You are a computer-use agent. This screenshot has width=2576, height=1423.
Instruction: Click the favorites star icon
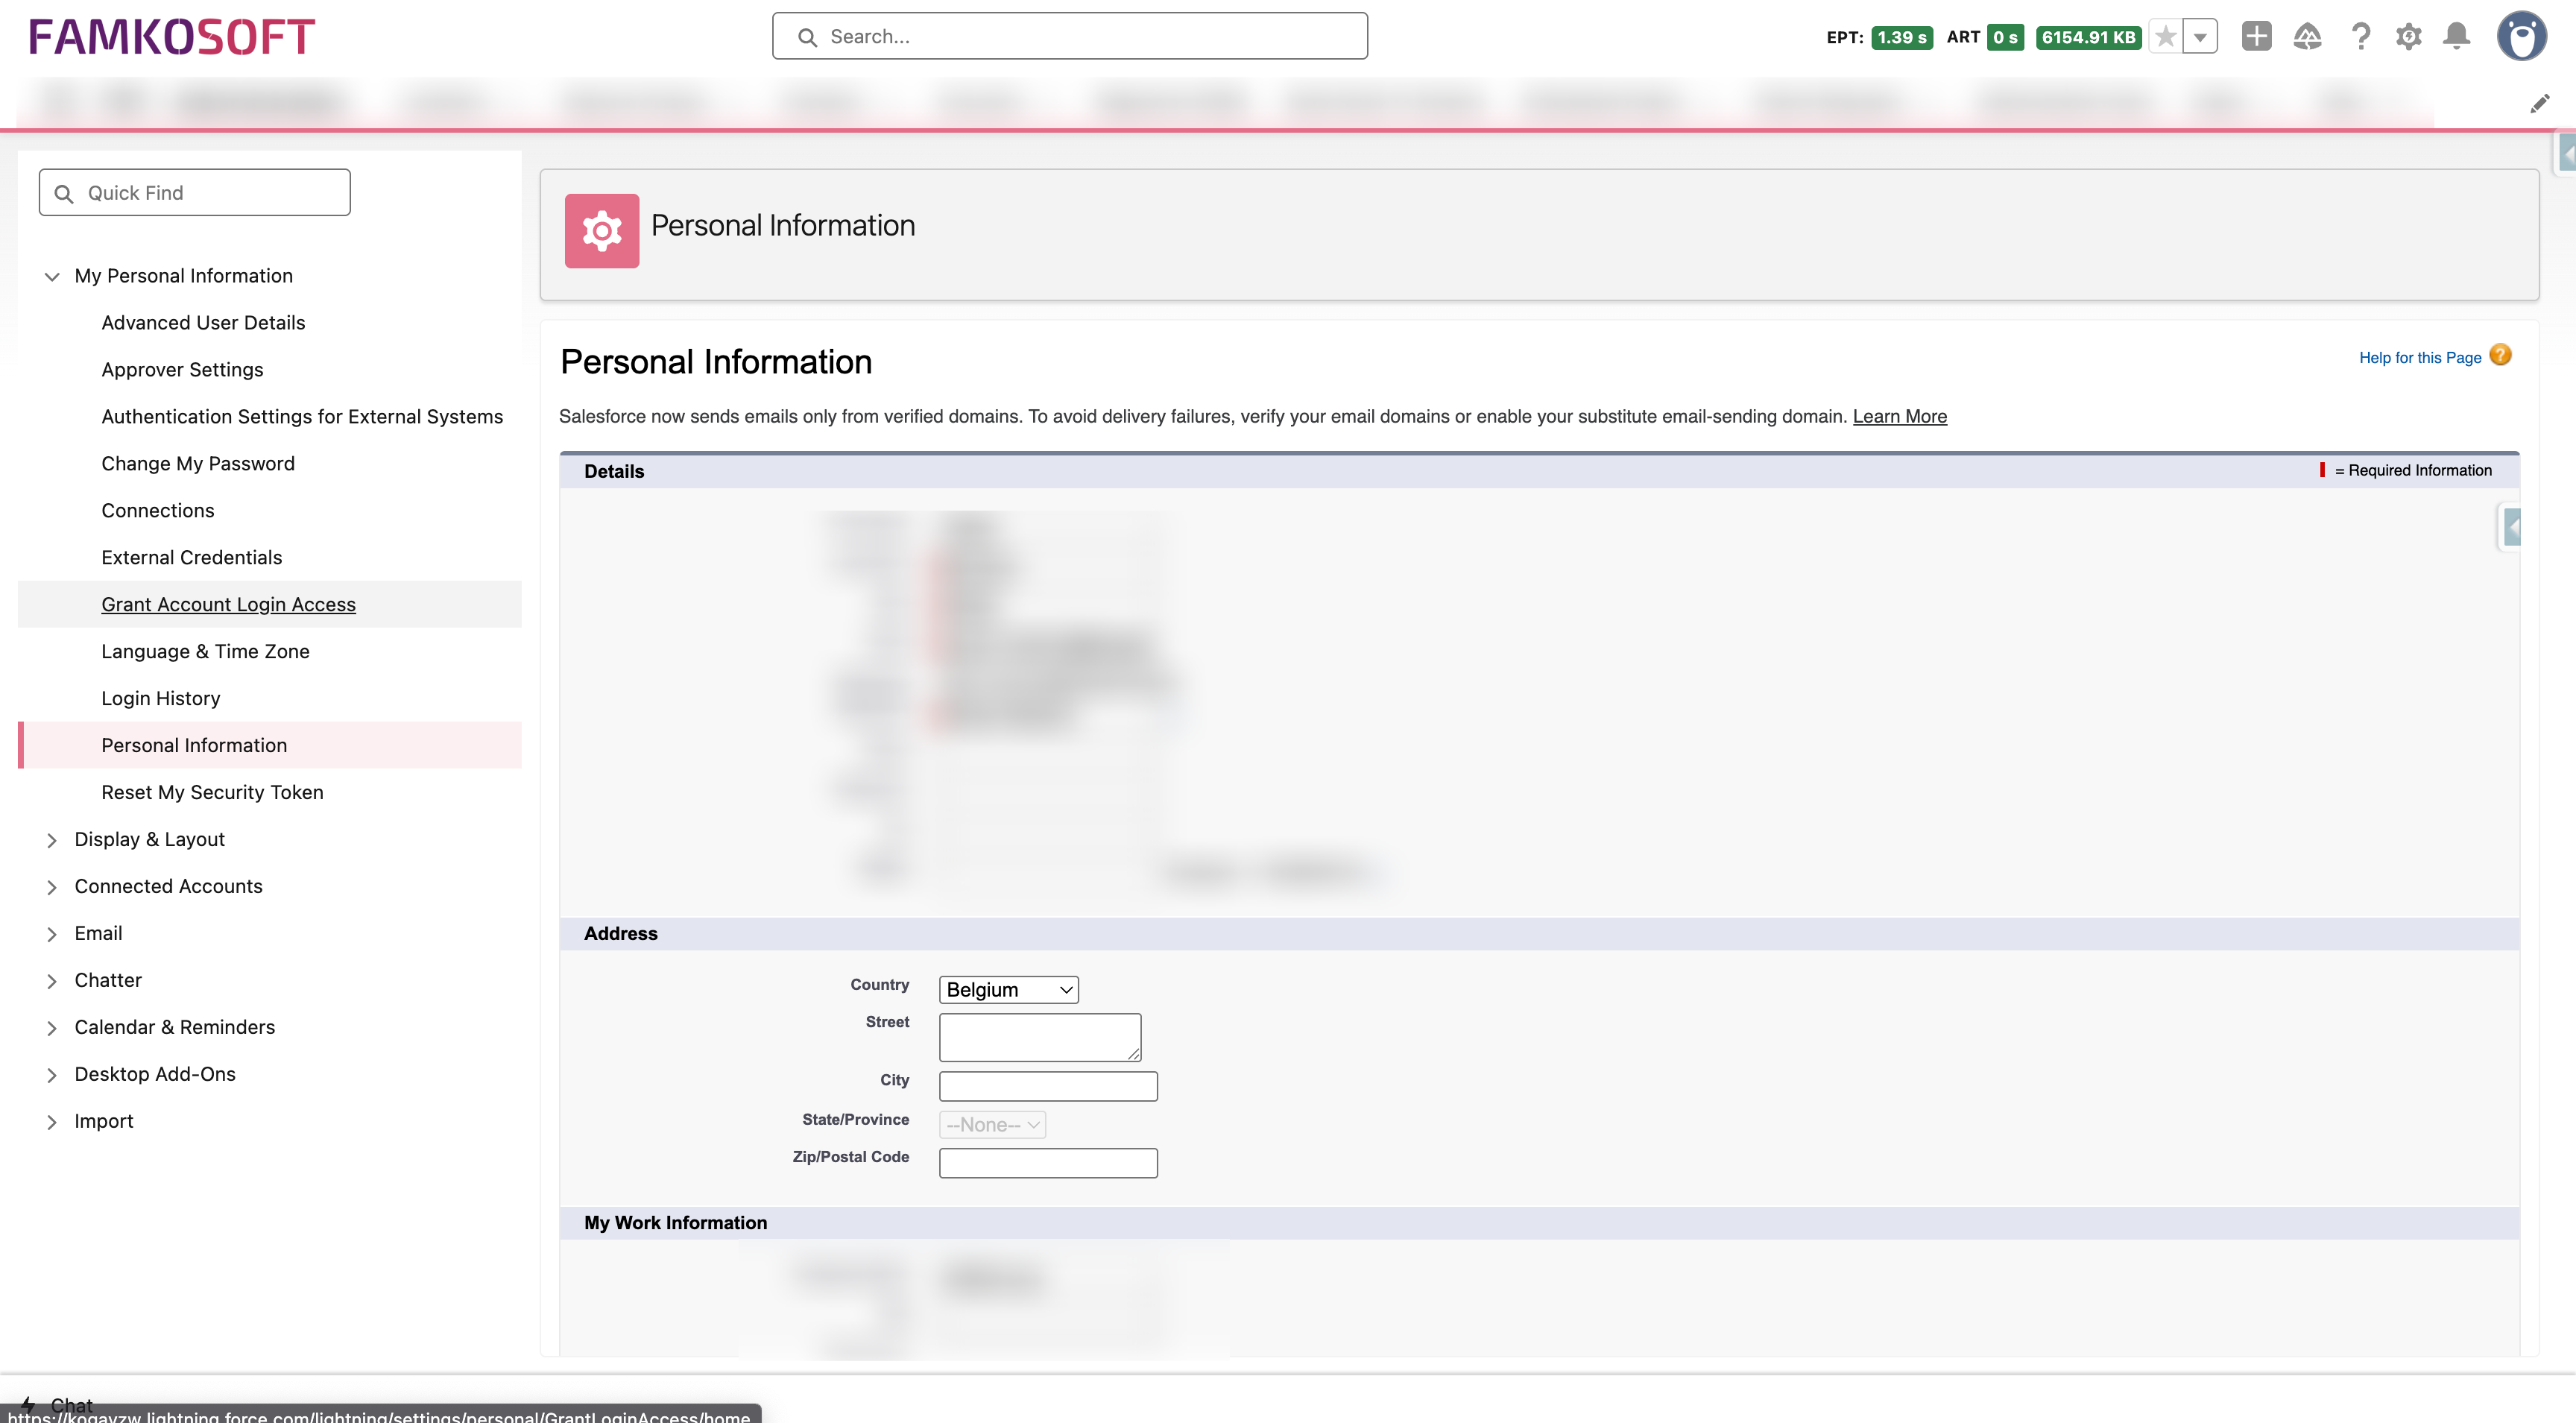2165,37
